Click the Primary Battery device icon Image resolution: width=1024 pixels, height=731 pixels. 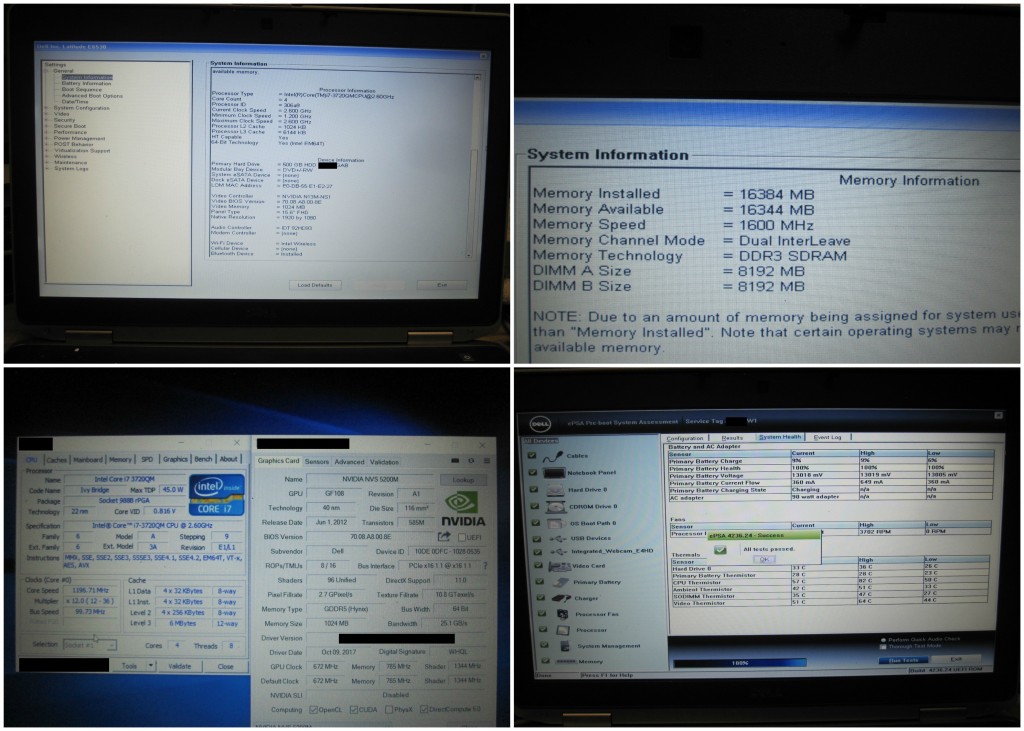(561, 582)
